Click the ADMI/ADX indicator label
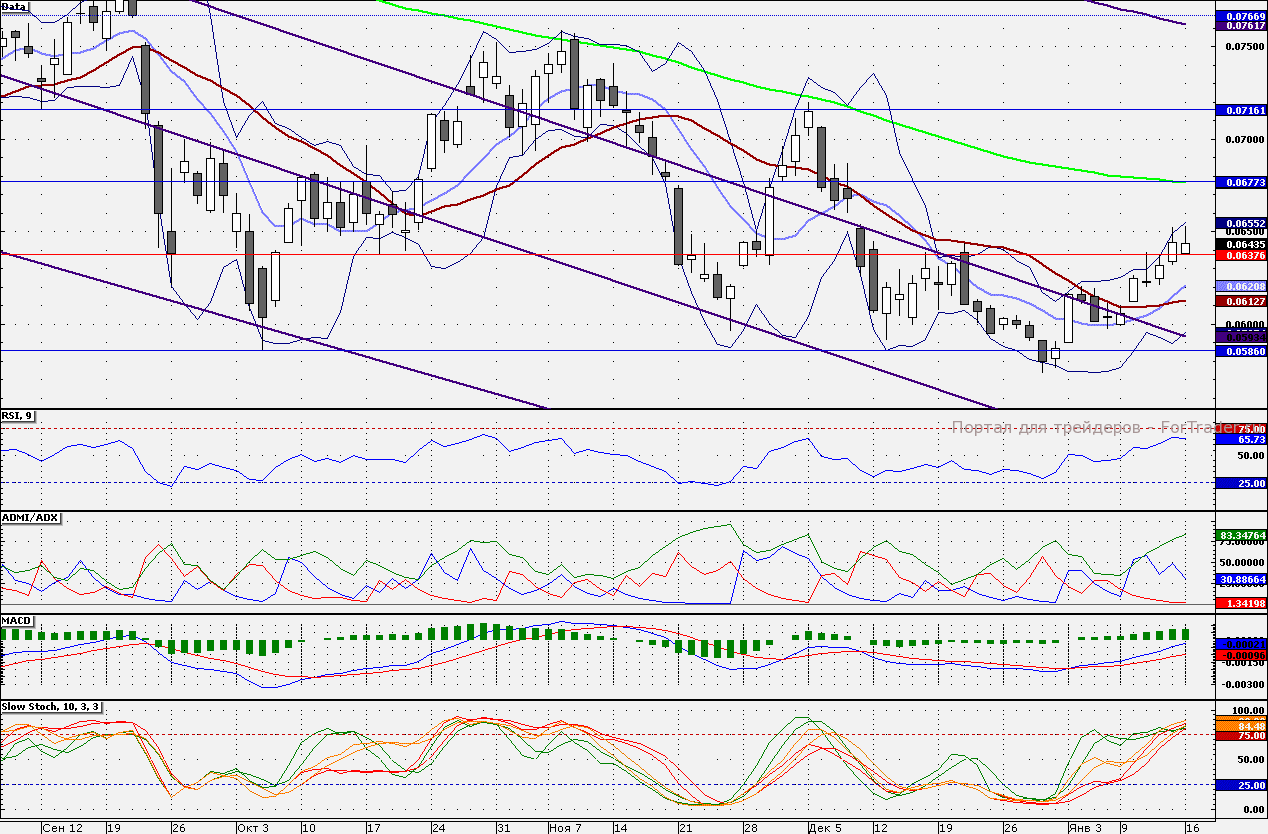 click(x=31, y=518)
